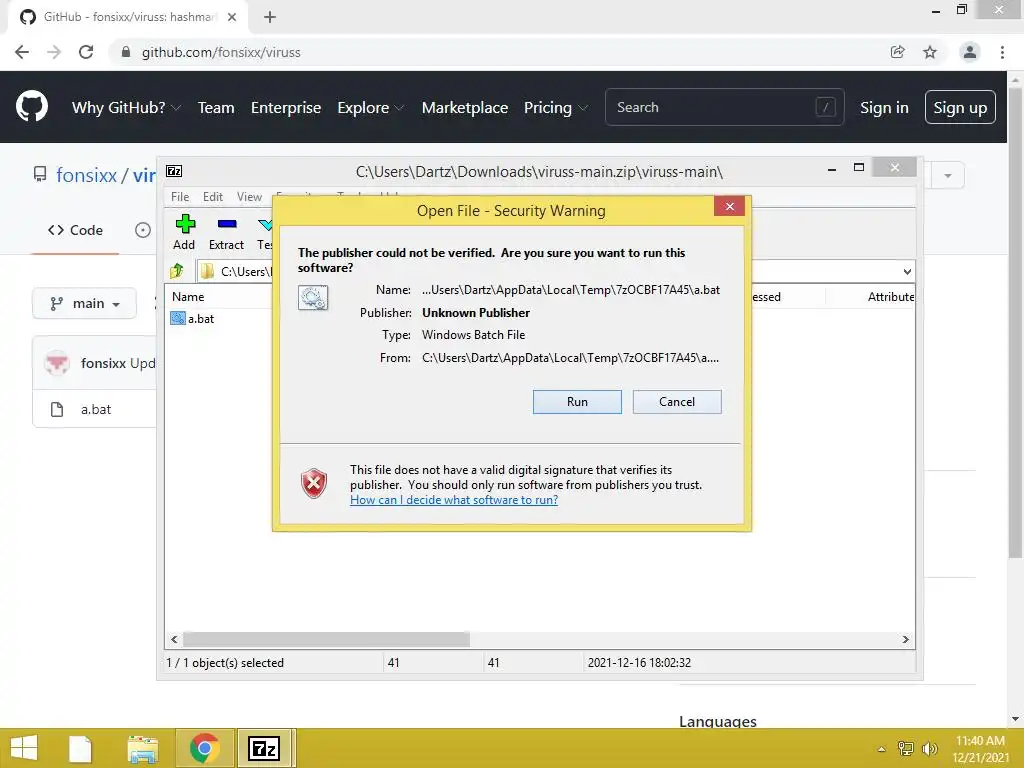Show hidden tray icons arrow
Image resolution: width=1024 pixels, height=768 pixels.
coord(882,749)
